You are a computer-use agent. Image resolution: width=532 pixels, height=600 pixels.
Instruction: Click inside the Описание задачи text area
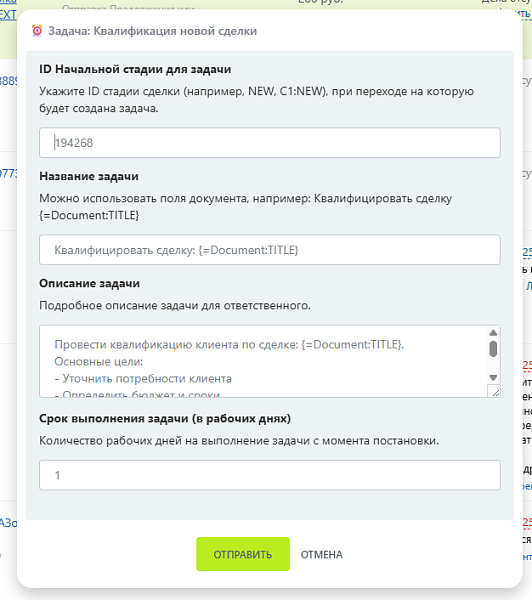263,361
